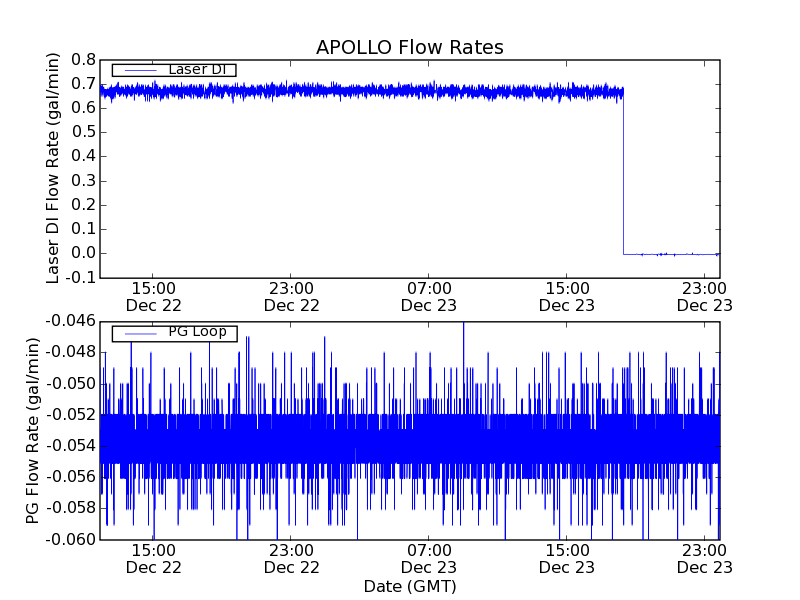The width and height of the screenshot is (800, 600).
Task: Click top chart's '07:00 Dec 23' label
Action: pyautogui.click(x=429, y=297)
